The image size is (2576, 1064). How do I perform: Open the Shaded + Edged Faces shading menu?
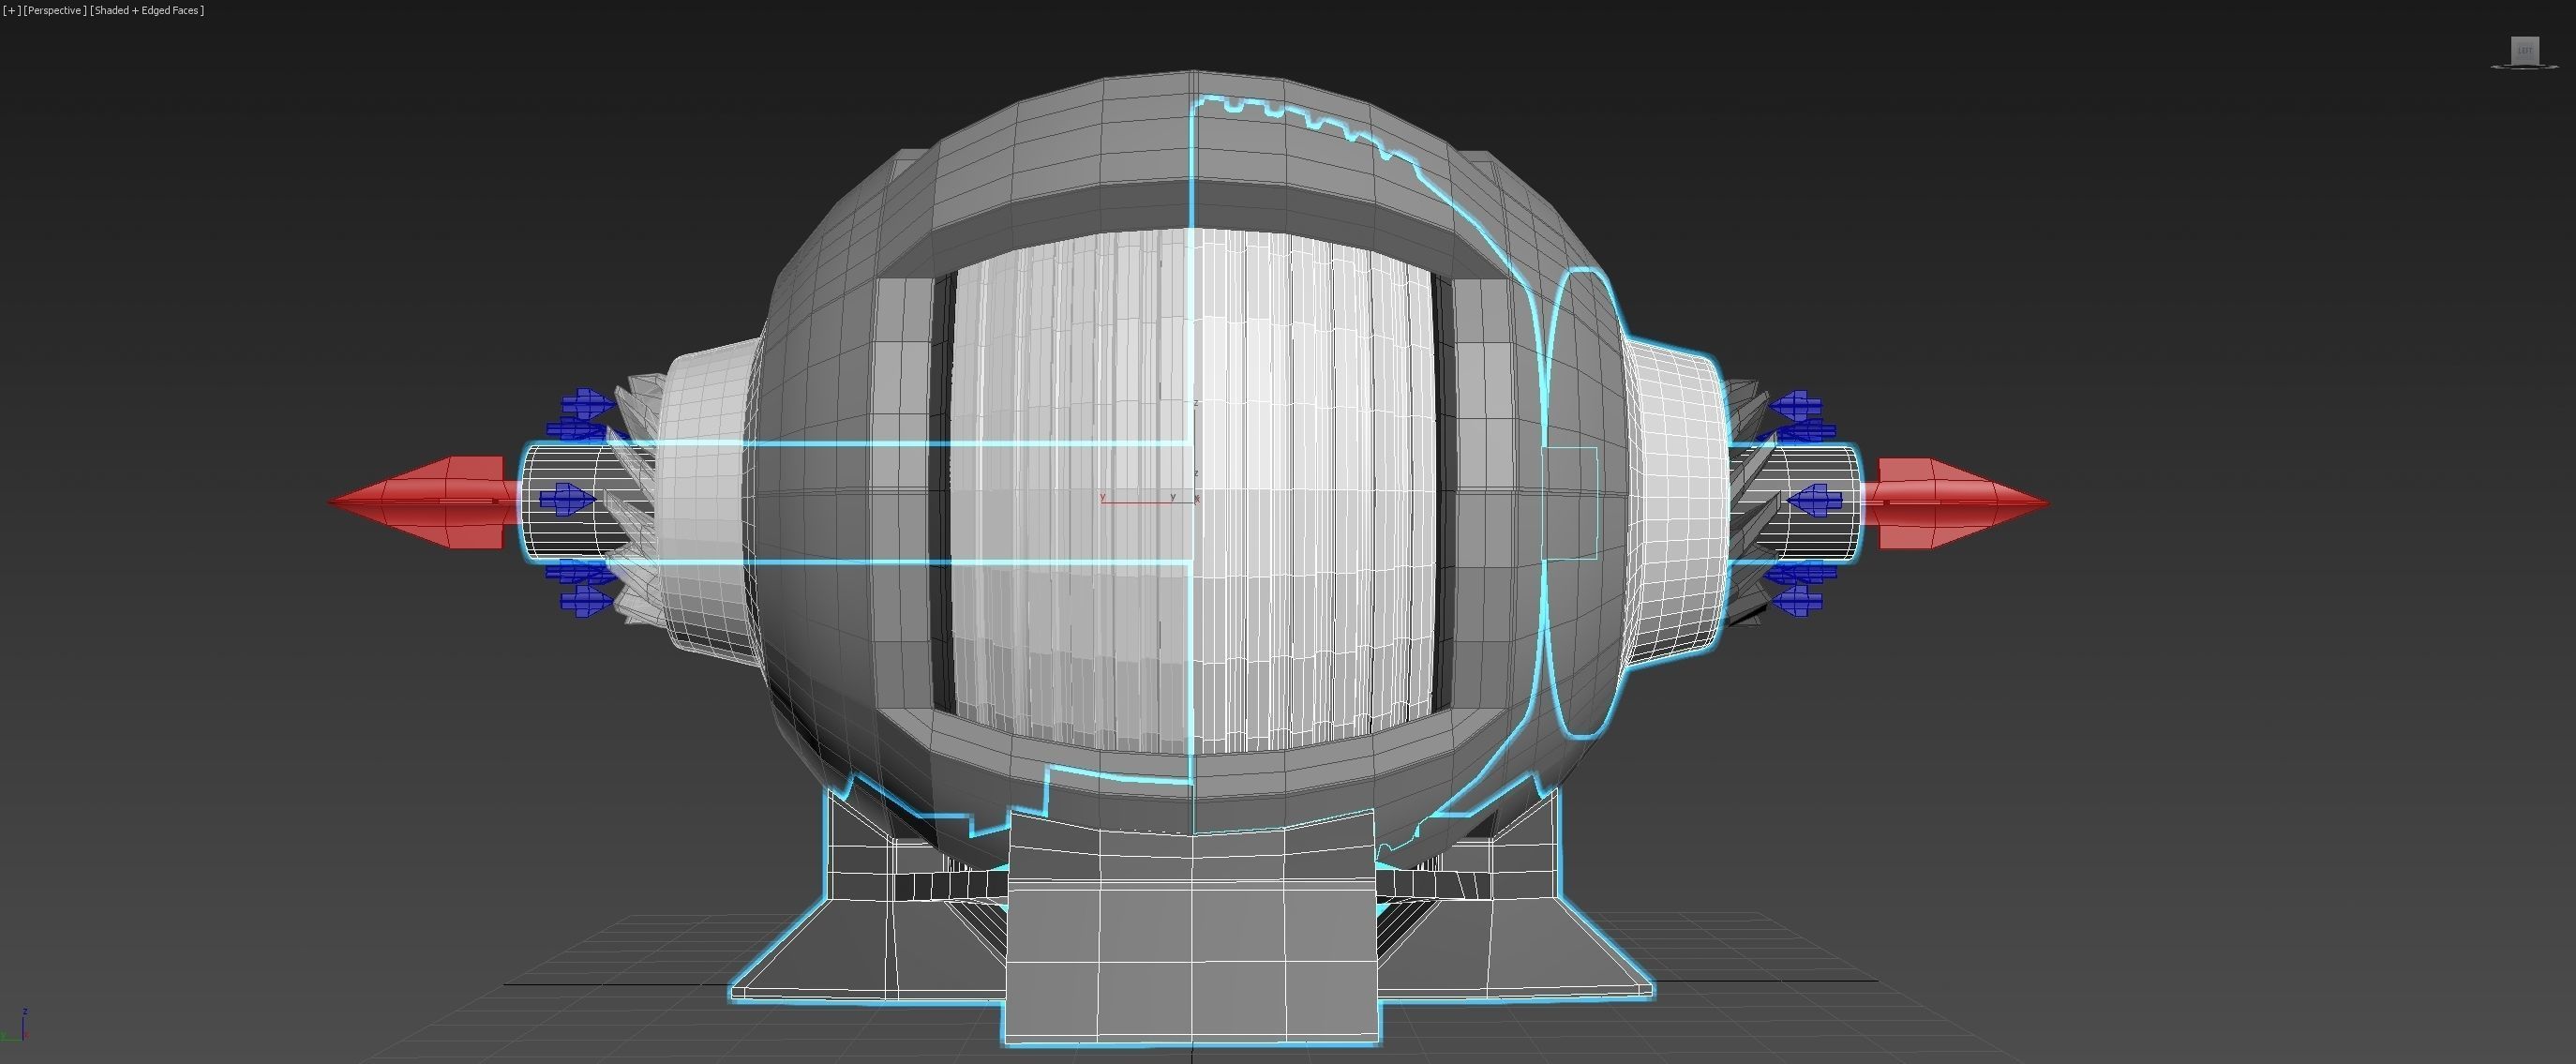pos(147,10)
